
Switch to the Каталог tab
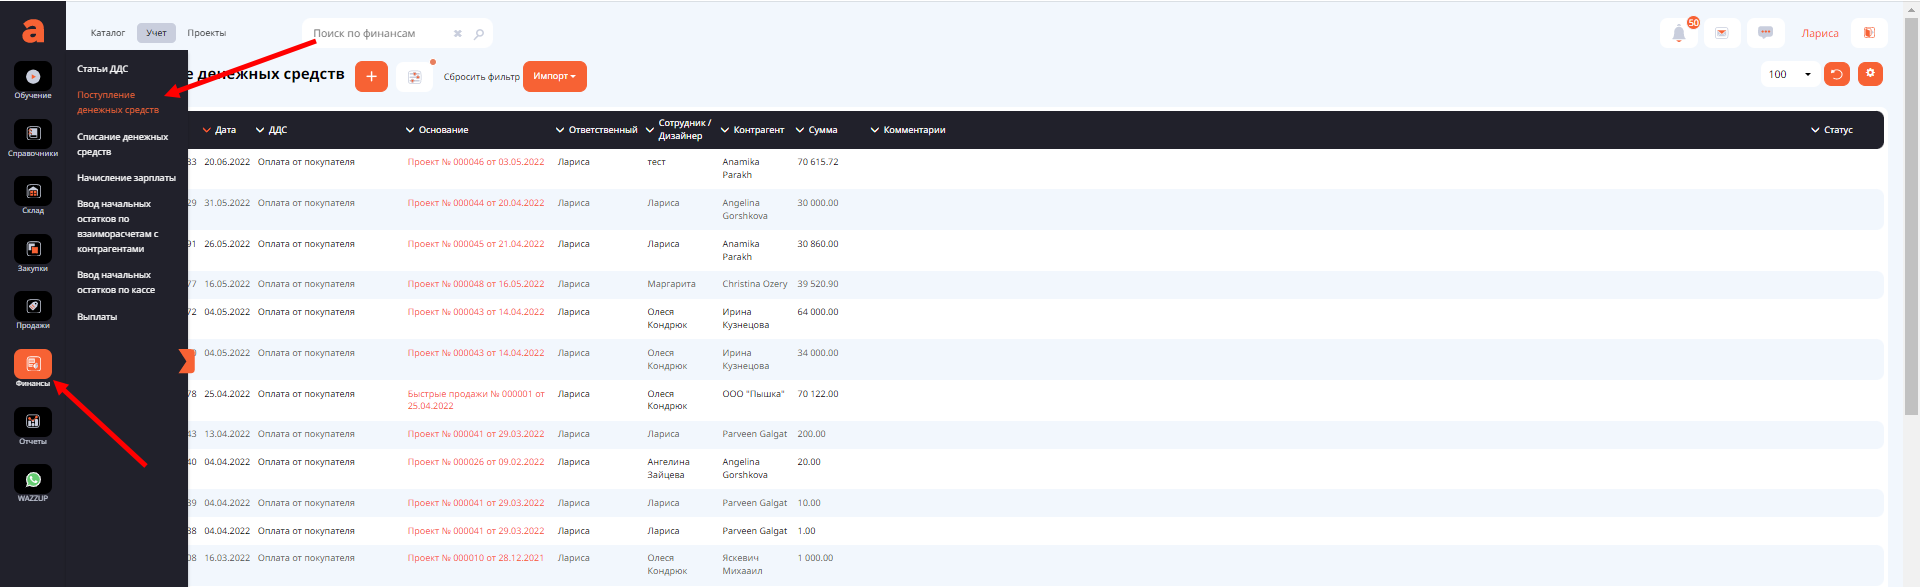click(108, 33)
